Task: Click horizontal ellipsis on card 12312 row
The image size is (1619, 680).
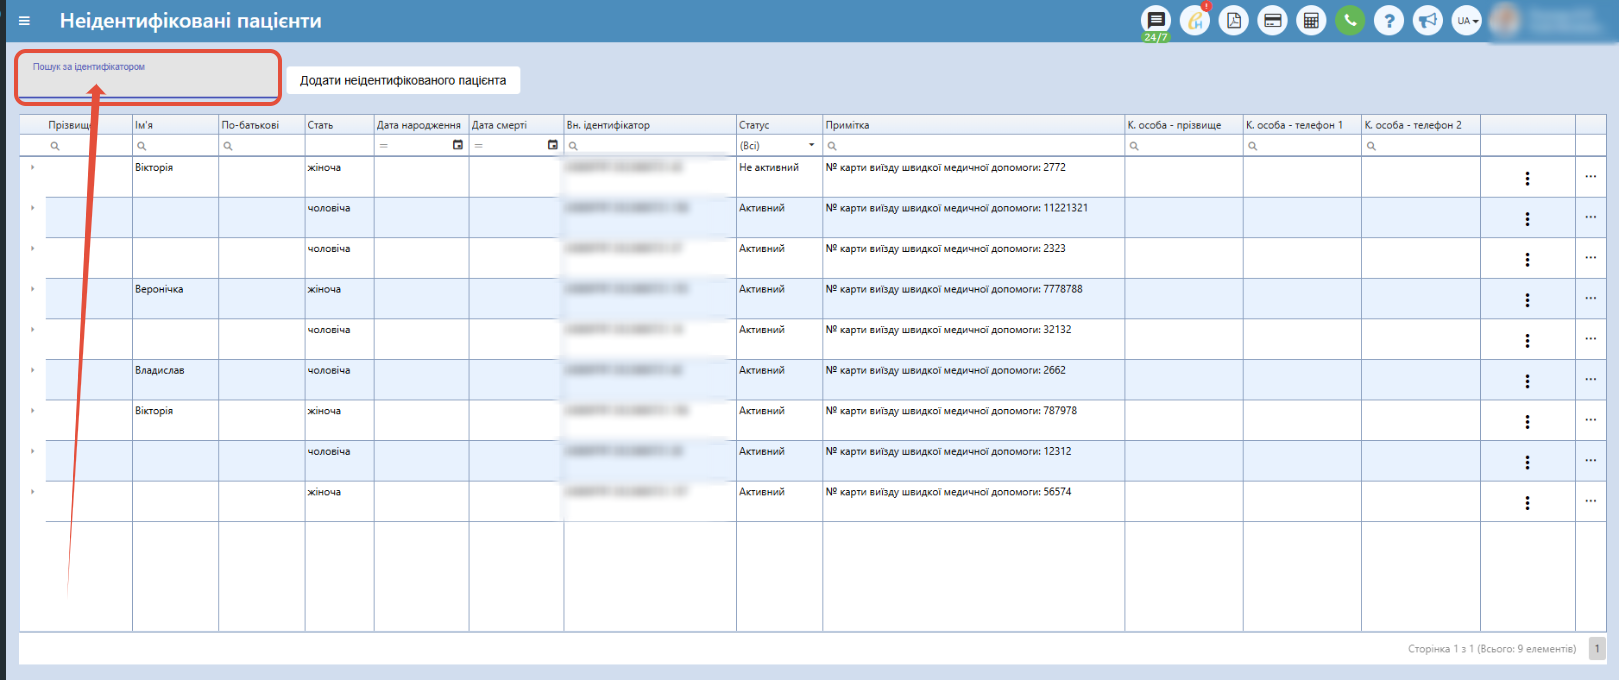Action: (1591, 460)
